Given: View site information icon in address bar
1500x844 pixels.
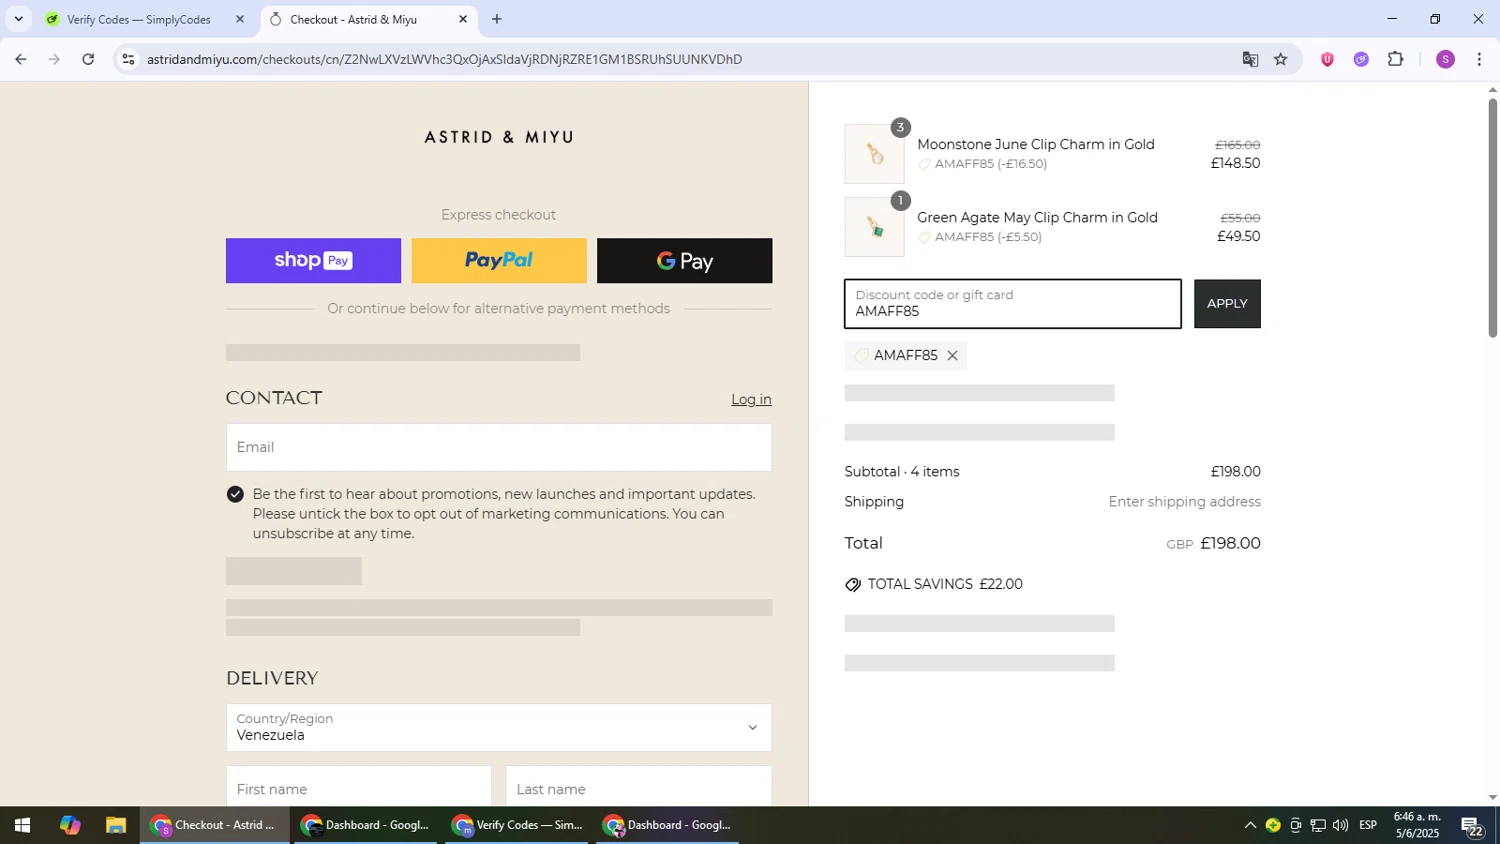Looking at the screenshot, I should click(x=128, y=59).
